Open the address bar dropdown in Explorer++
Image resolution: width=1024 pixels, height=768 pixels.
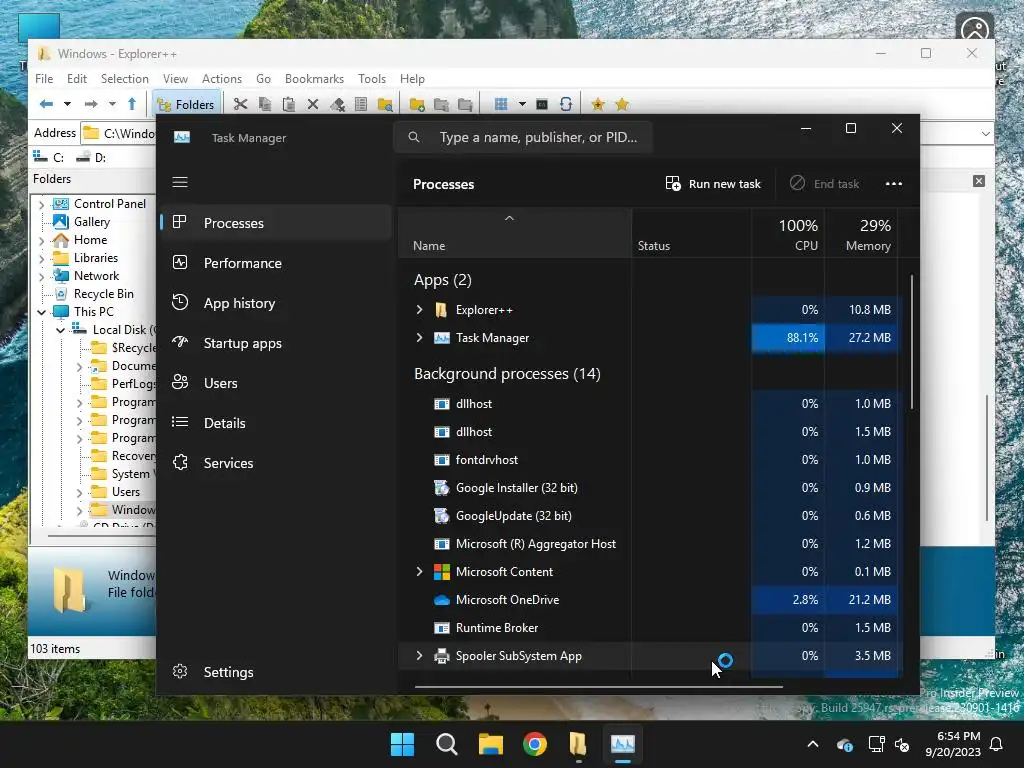point(985,133)
